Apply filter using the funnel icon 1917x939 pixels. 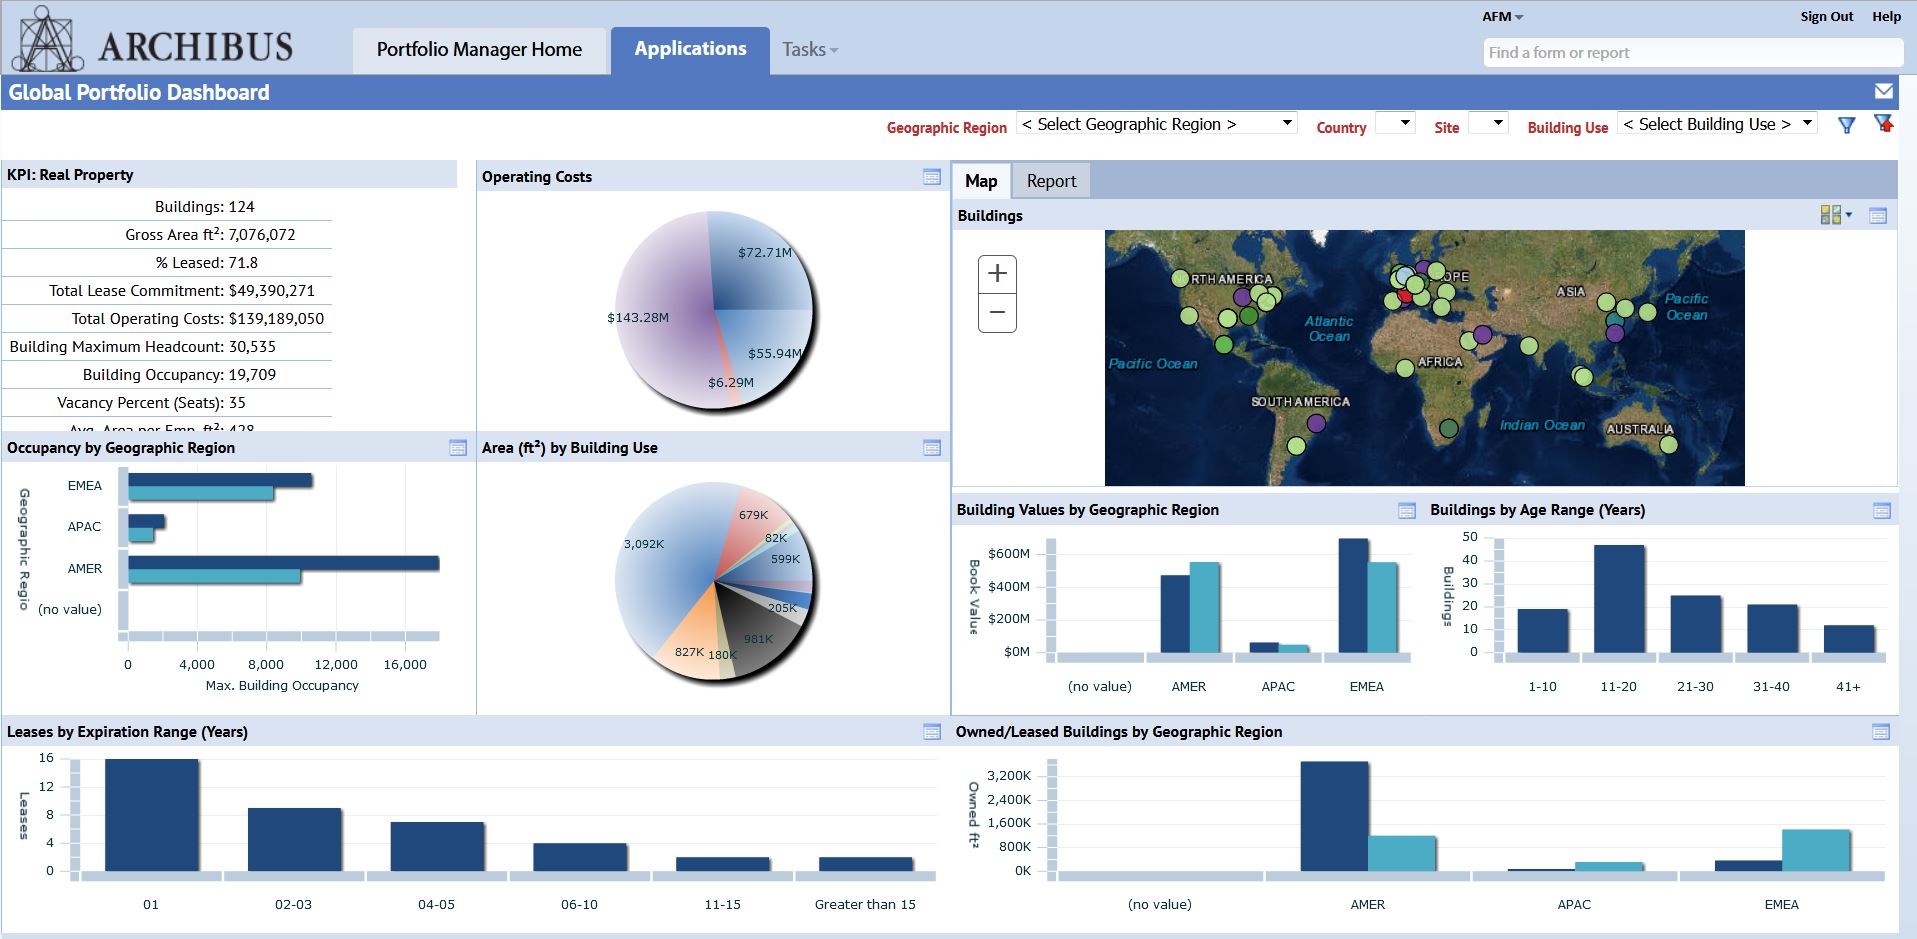point(1846,125)
